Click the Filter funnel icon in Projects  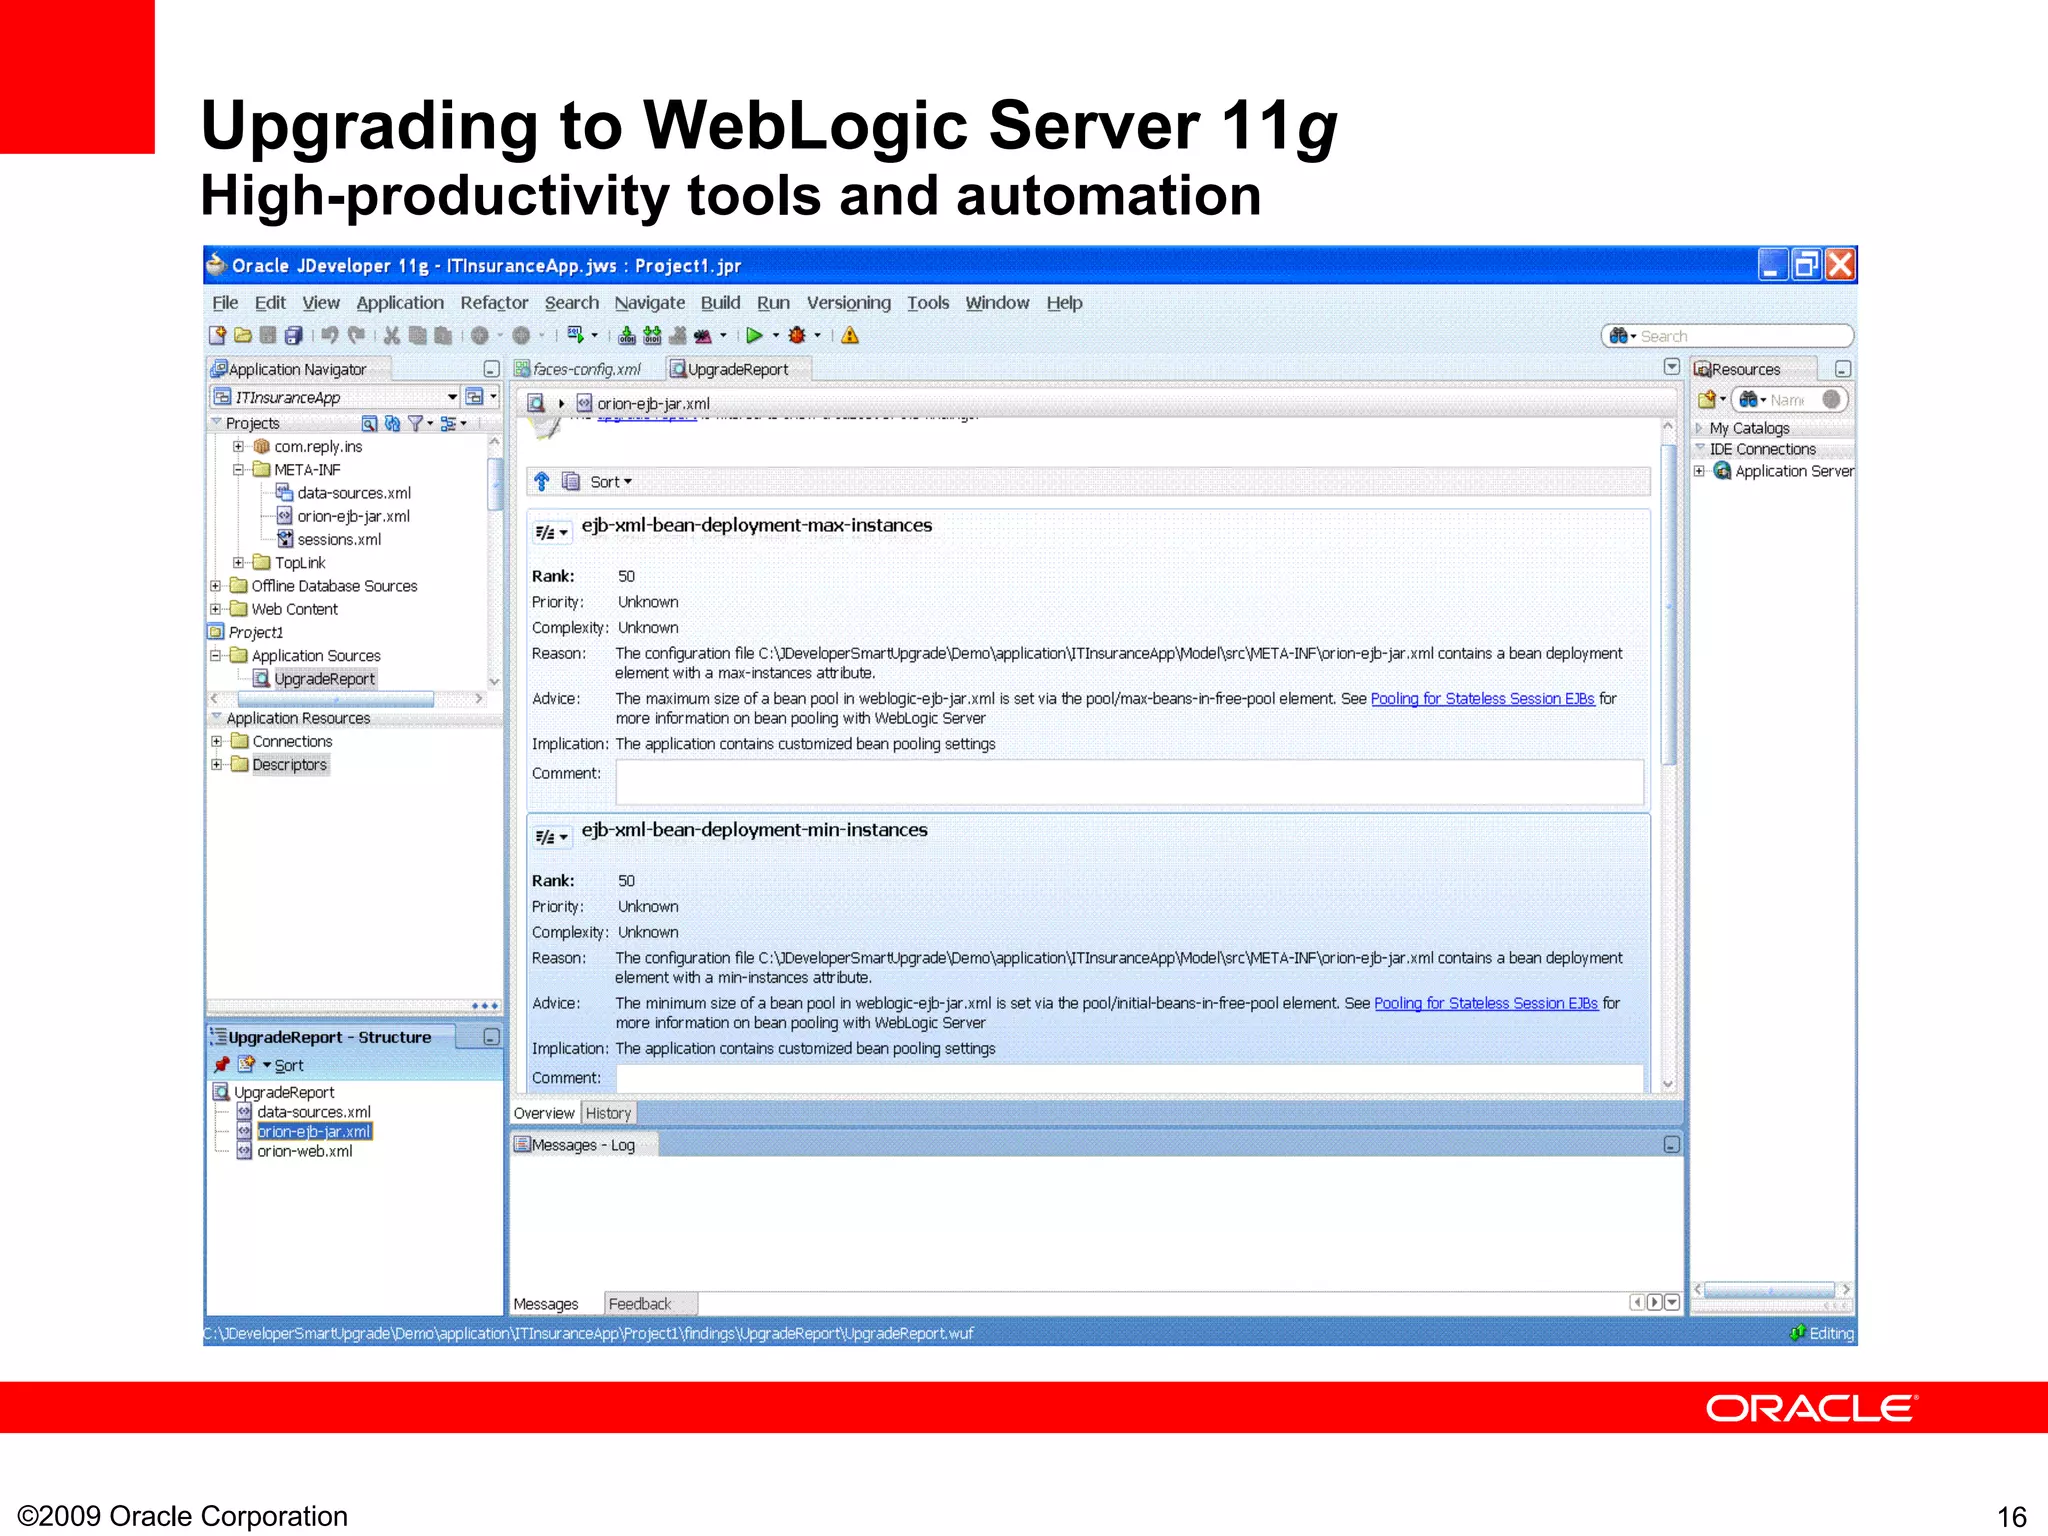click(415, 424)
